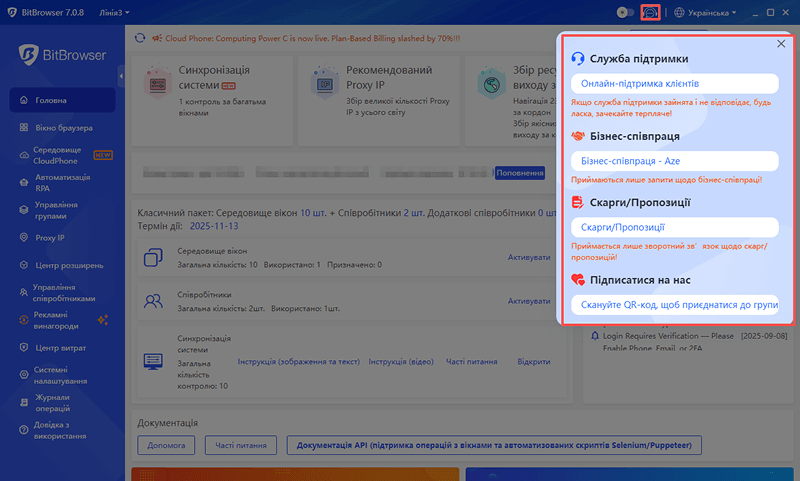Open Журнали операцій logs icon
The width and height of the screenshot is (800, 481).
(x=26, y=403)
